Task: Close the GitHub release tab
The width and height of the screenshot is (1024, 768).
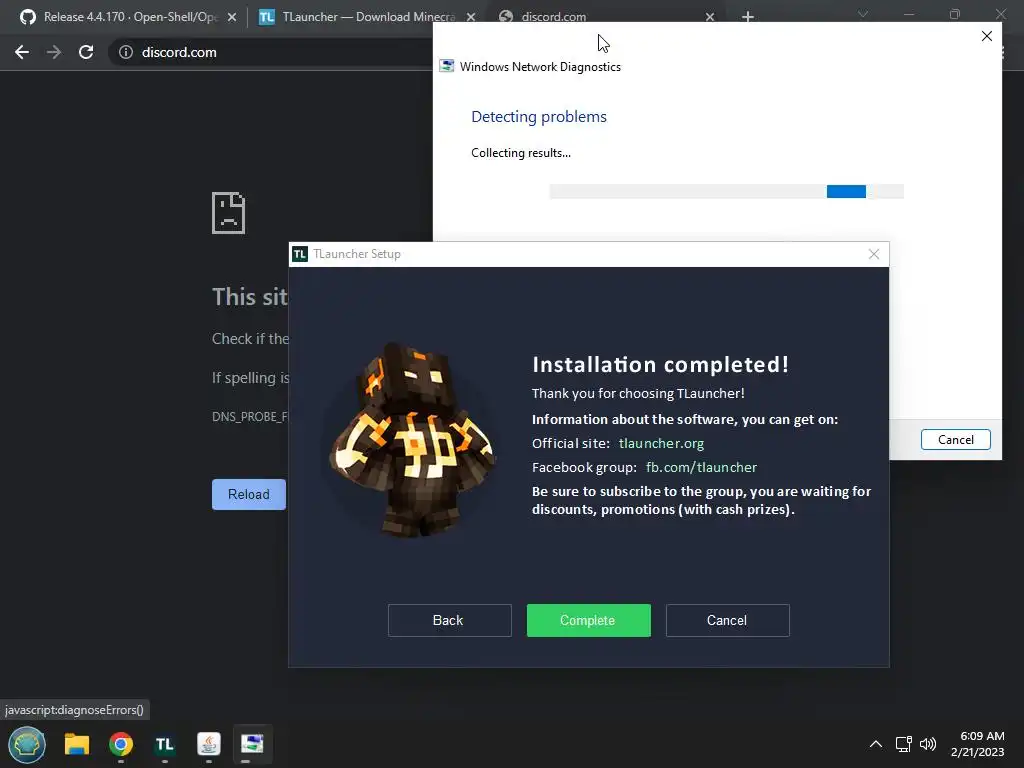Action: 232,17
